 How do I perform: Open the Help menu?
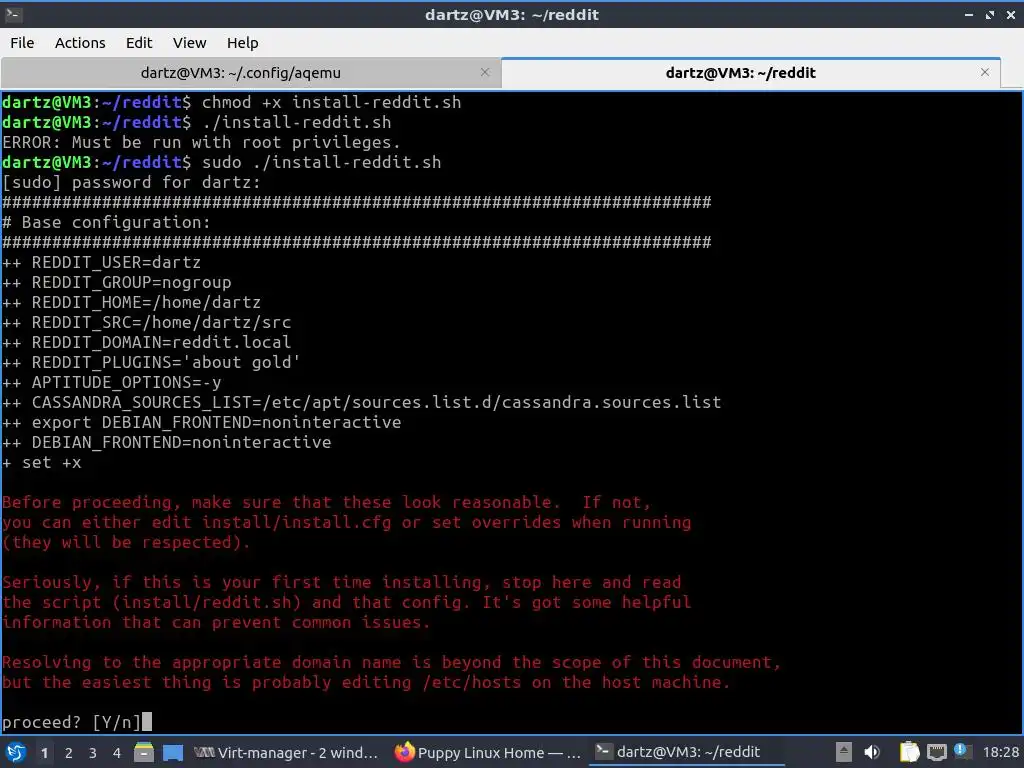[x=242, y=42]
